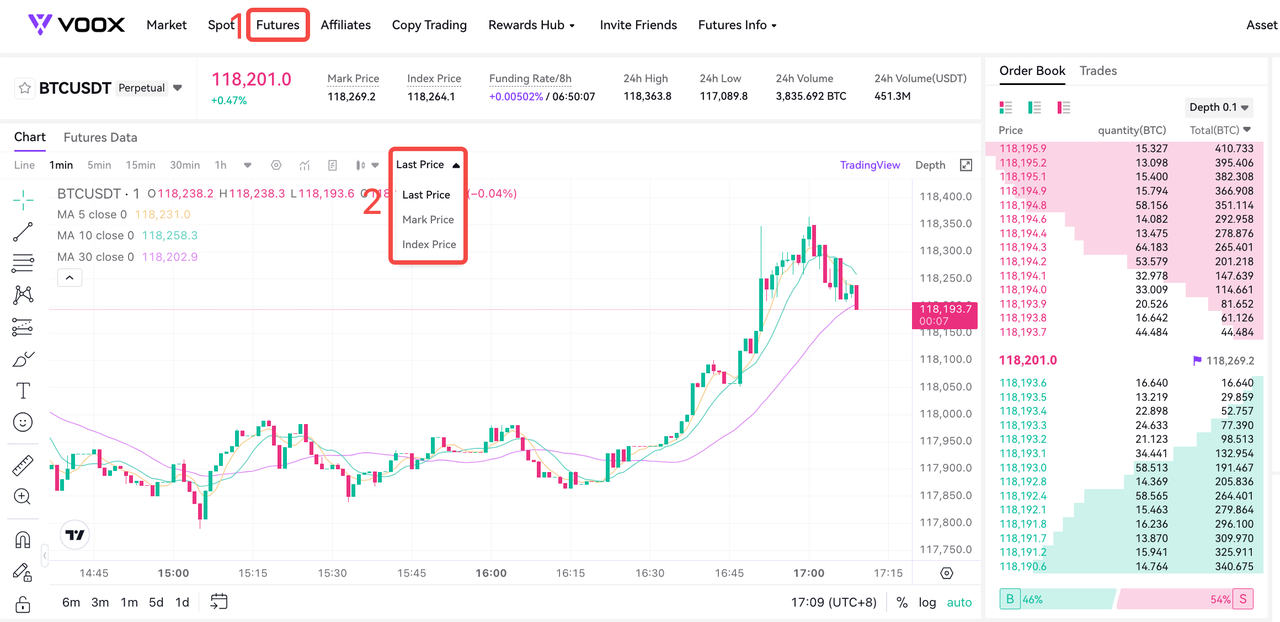This screenshot has width=1280, height=622.
Task: Select the text tool in chart sidebar
Action: tap(23, 391)
